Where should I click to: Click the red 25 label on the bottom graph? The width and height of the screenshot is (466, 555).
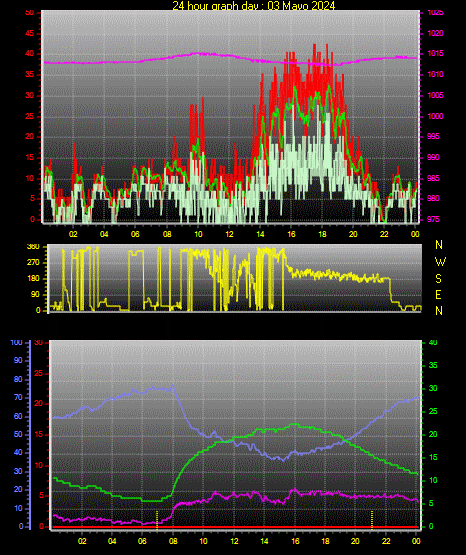click(38, 374)
